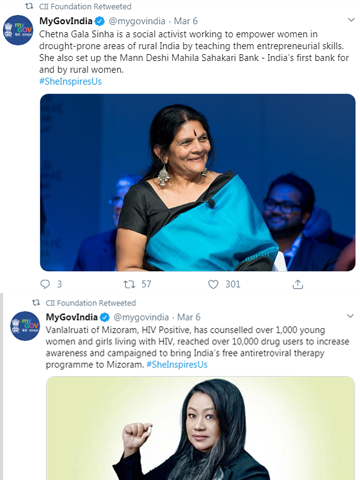Click the verified badge on the first tweet

[99, 21]
